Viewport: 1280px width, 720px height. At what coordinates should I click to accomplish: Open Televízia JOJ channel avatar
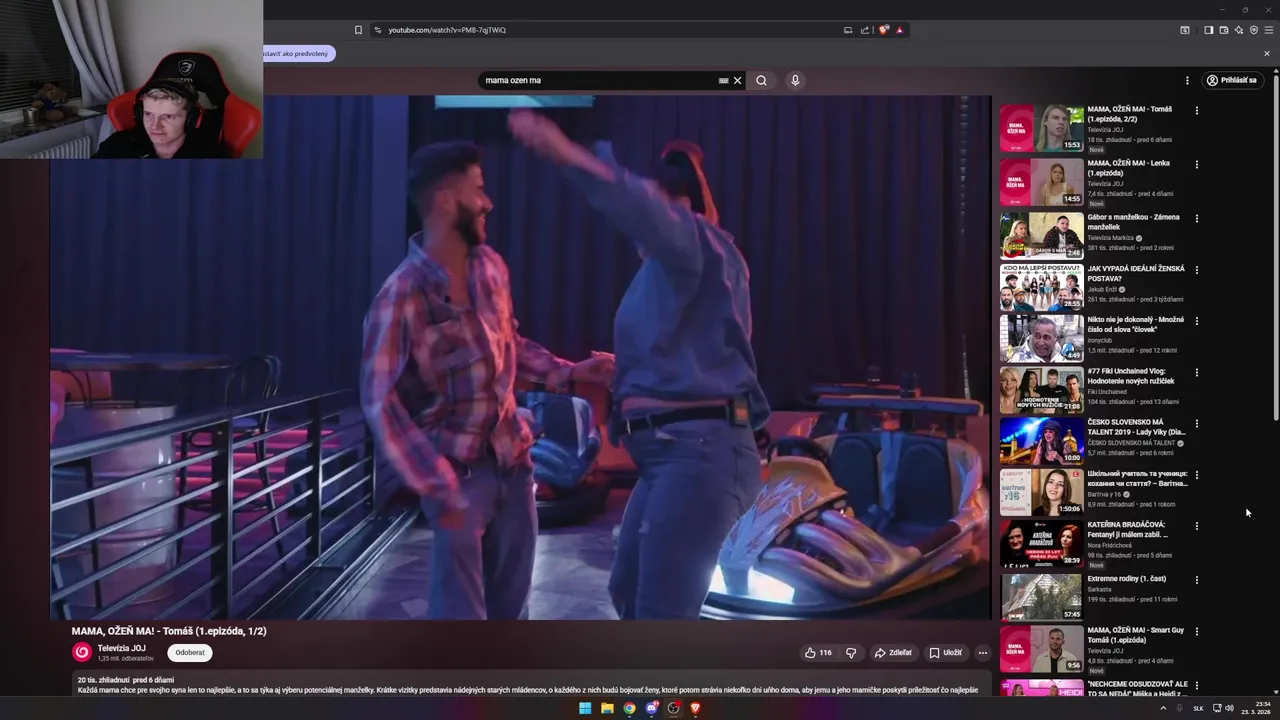click(x=82, y=652)
